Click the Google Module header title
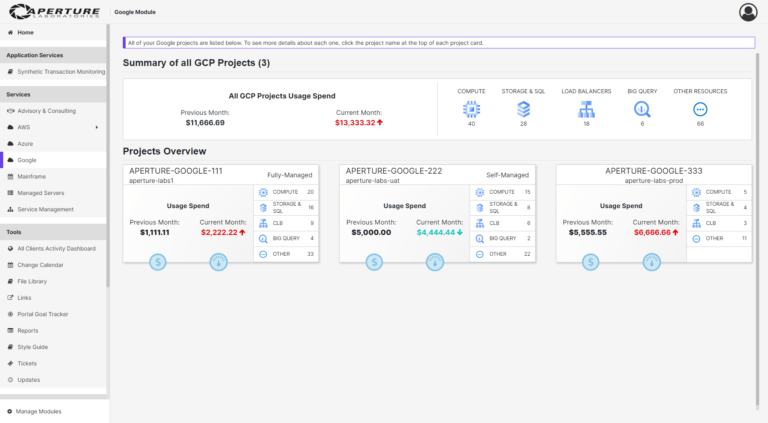Screen dimensions: 768x423 tap(135, 12)
